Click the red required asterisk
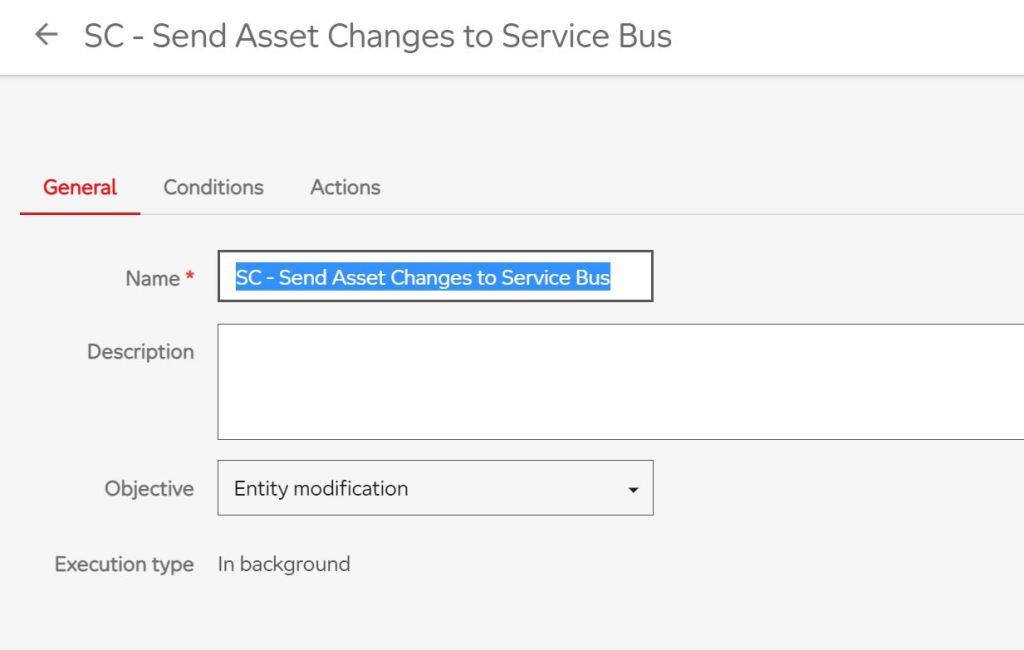Image resolution: width=1024 pixels, height=650 pixels. (190, 277)
